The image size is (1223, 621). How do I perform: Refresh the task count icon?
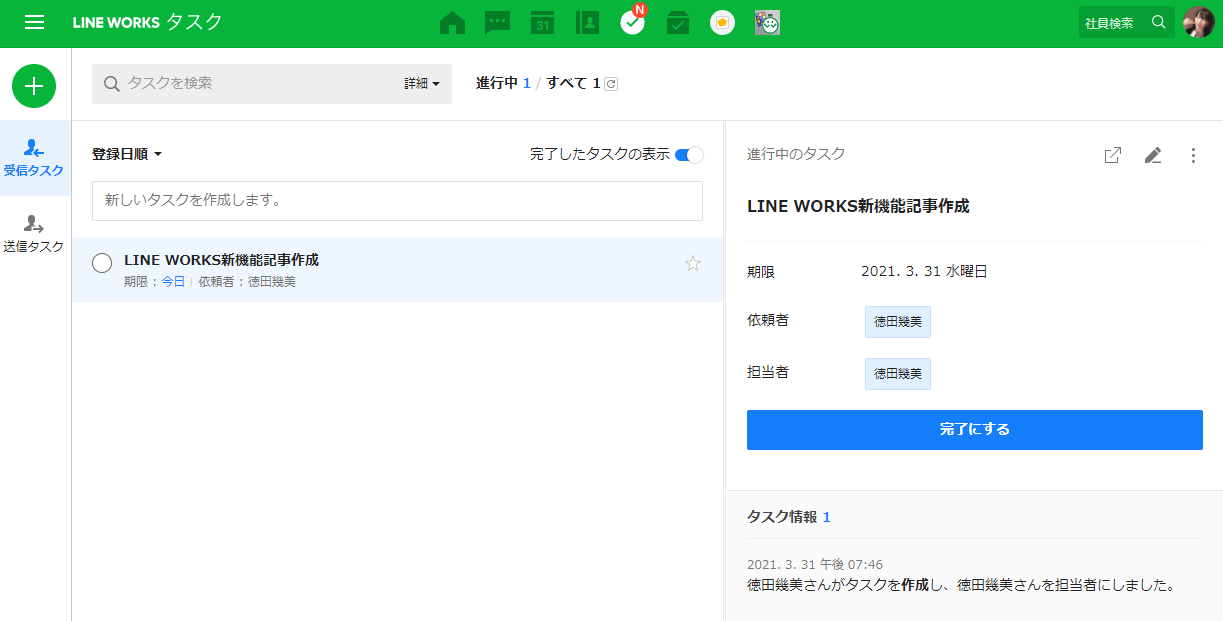coord(612,84)
